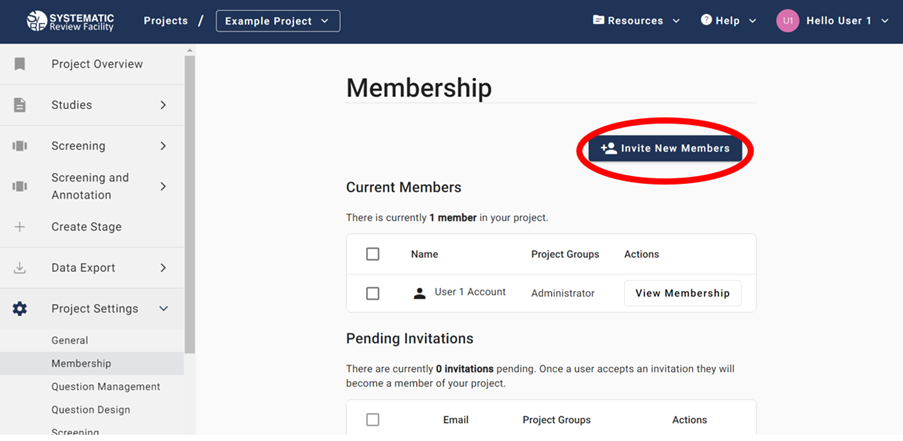Expand the Resources menu
This screenshot has height=441, width=903.
636,21
